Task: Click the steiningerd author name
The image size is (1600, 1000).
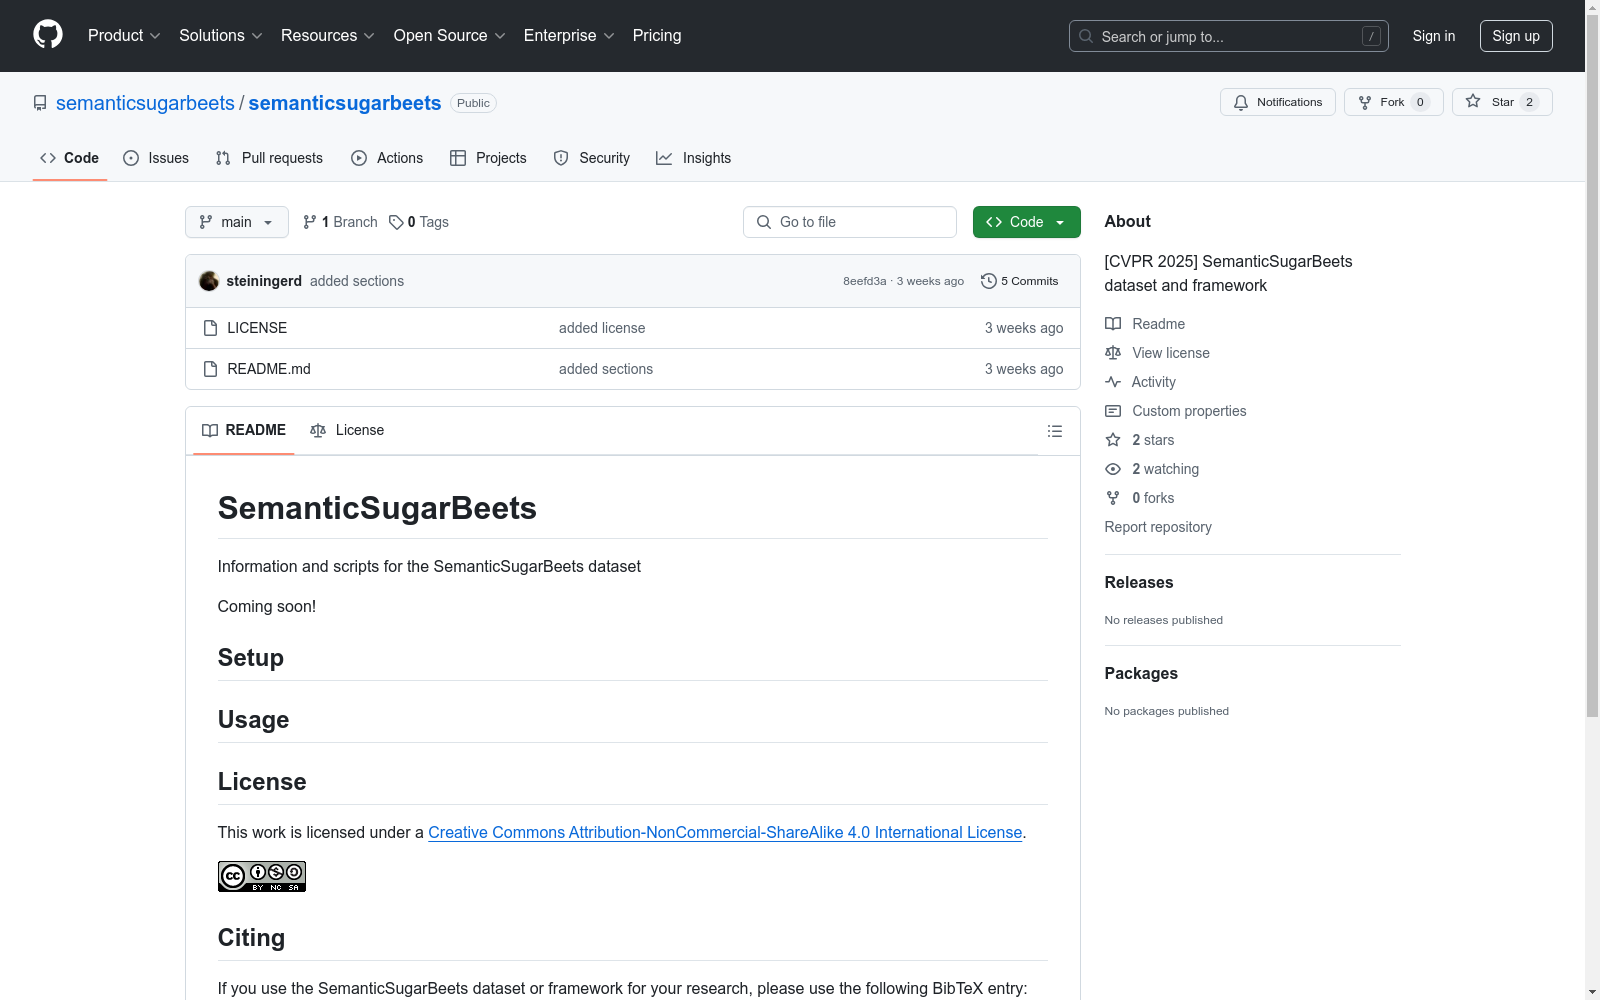Action: pyautogui.click(x=264, y=281)
